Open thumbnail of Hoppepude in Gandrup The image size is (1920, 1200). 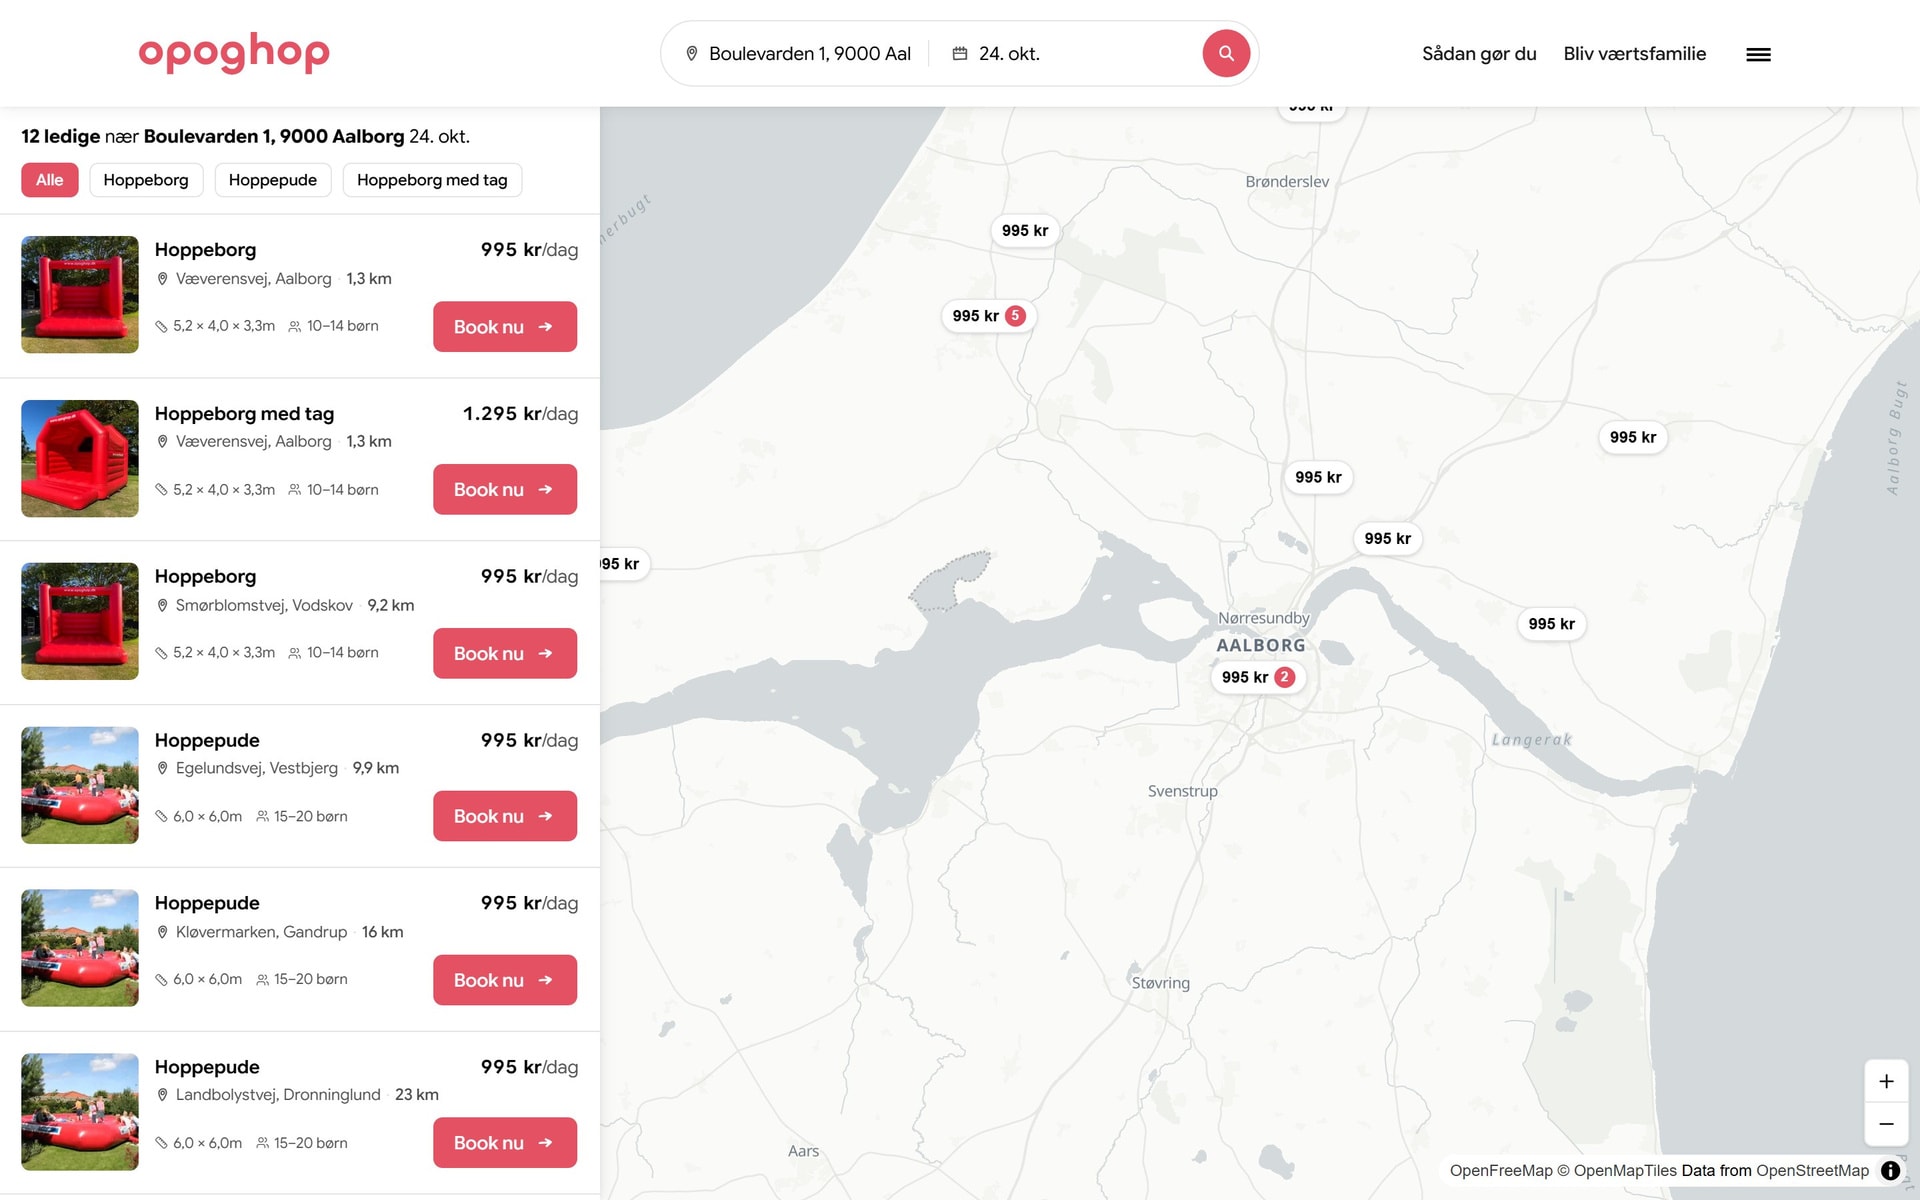click(x=80, y=948)
